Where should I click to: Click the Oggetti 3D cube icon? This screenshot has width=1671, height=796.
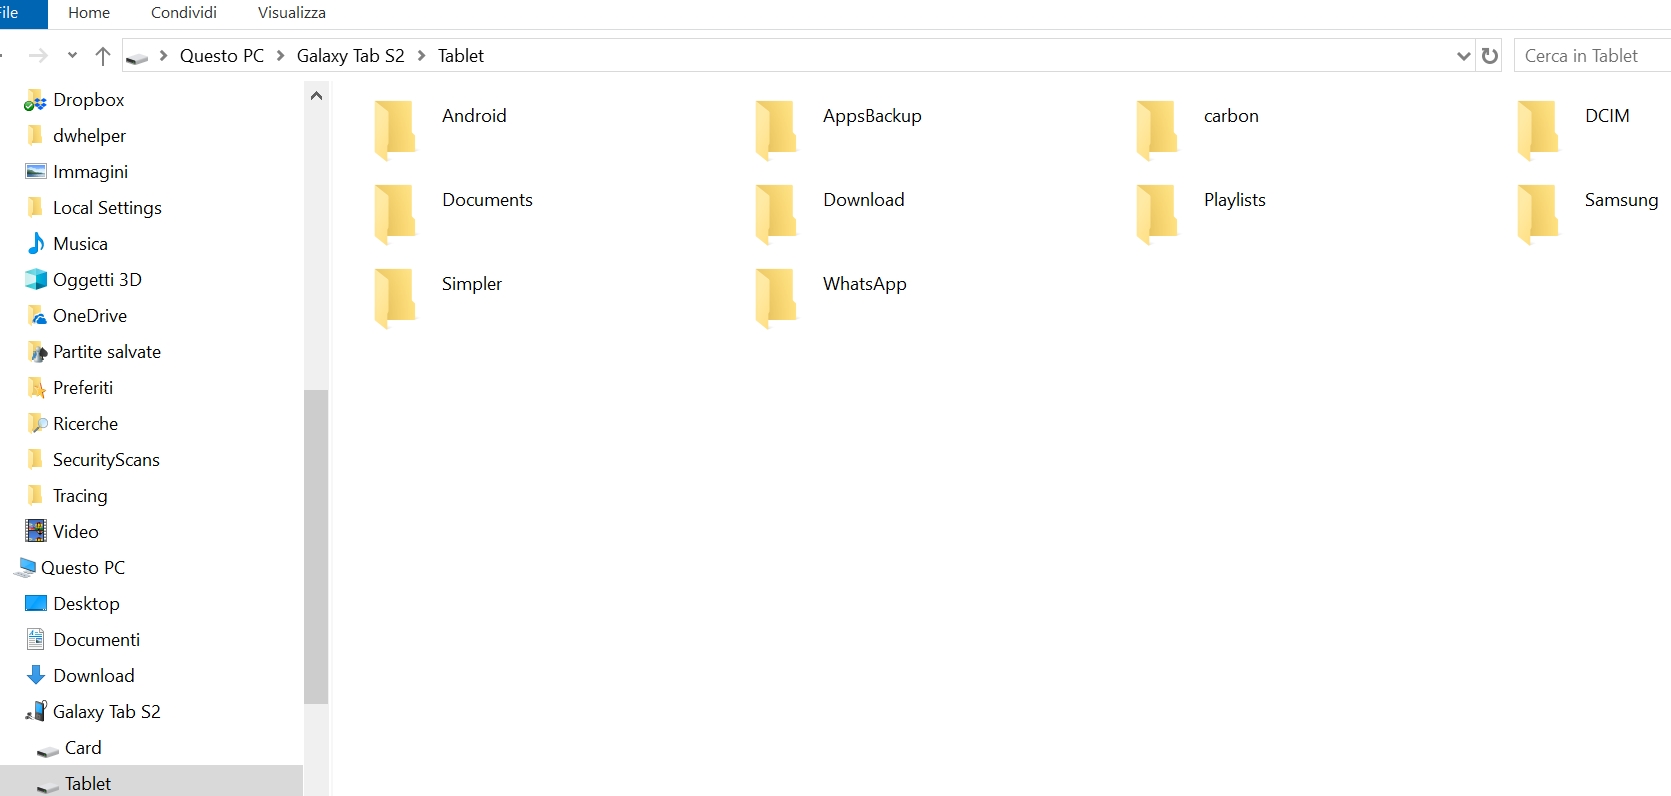click(x=36, y=280)
